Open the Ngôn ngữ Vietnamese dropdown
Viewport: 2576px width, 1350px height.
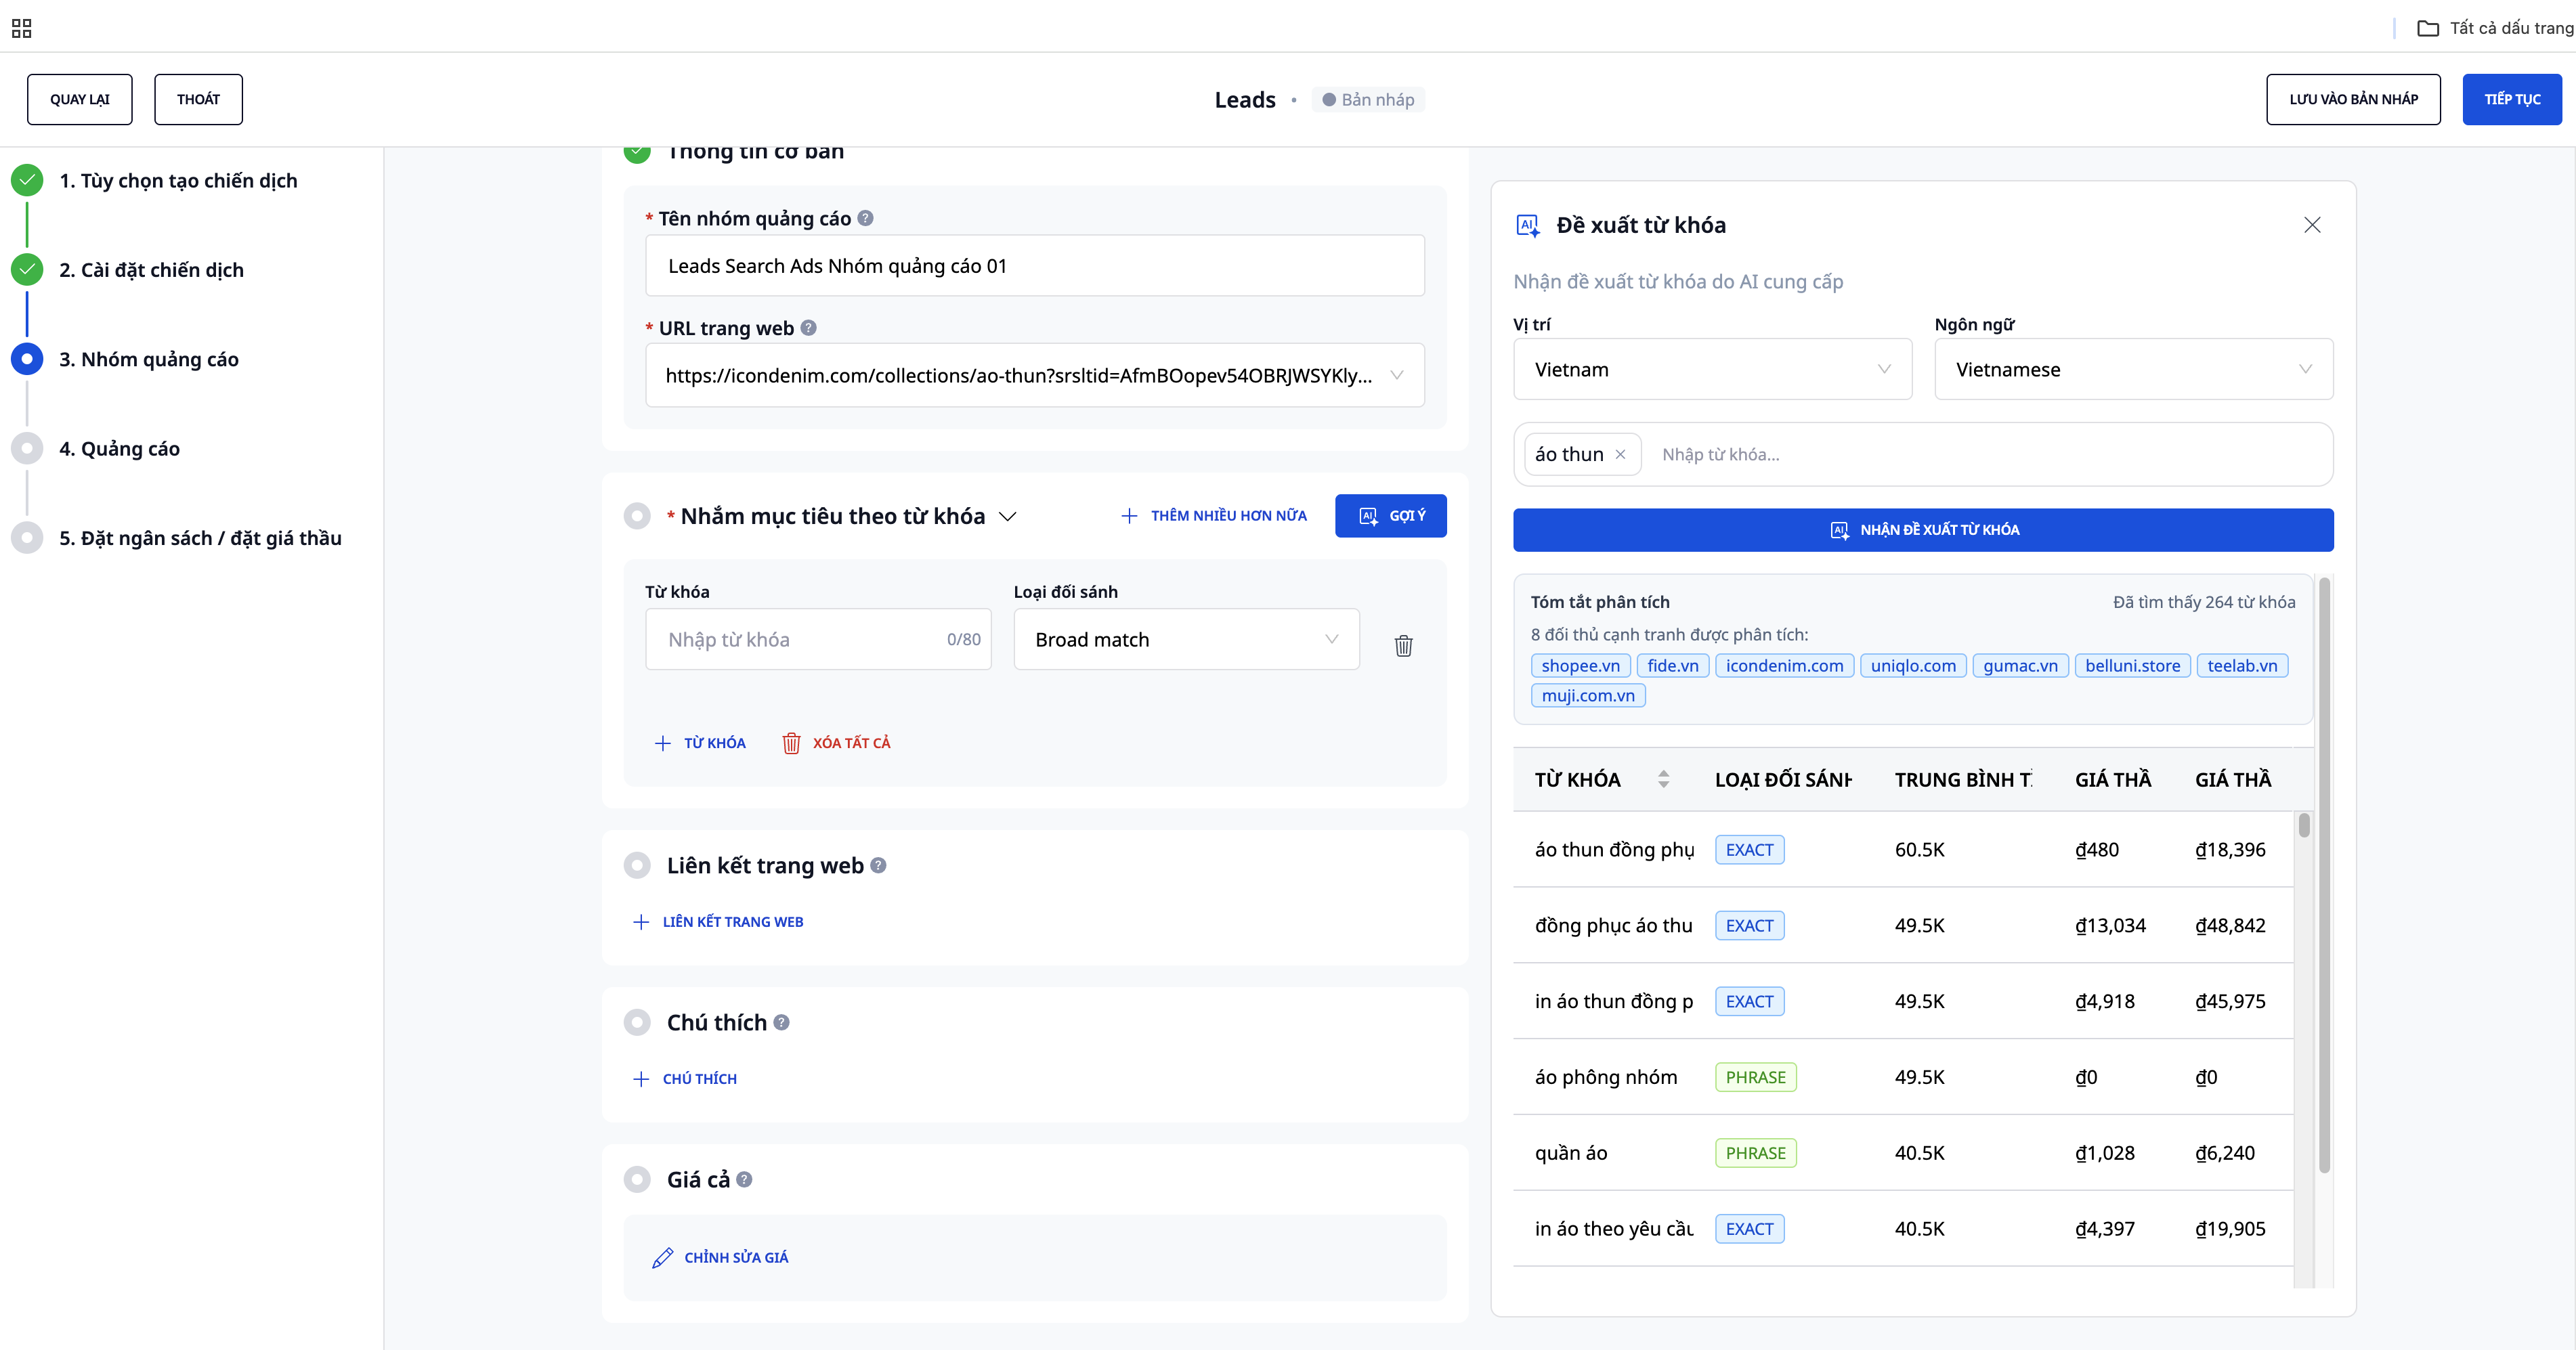point(2133,370)
